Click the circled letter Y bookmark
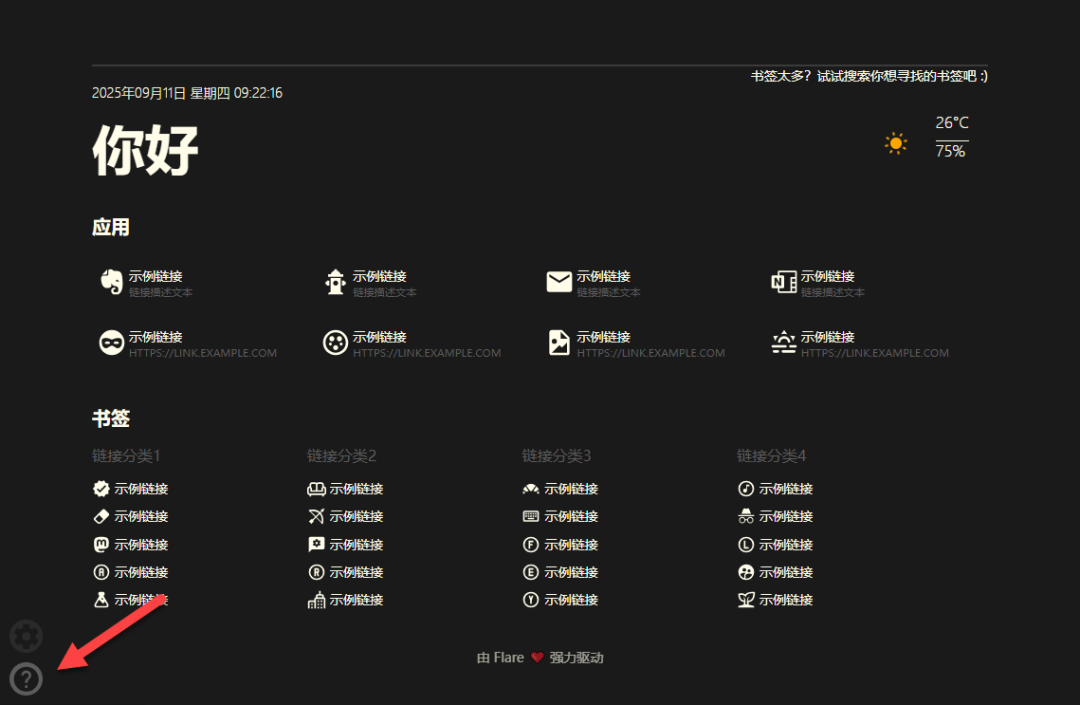This screenshot has width=1080, height=705. (x=561, y=600)
